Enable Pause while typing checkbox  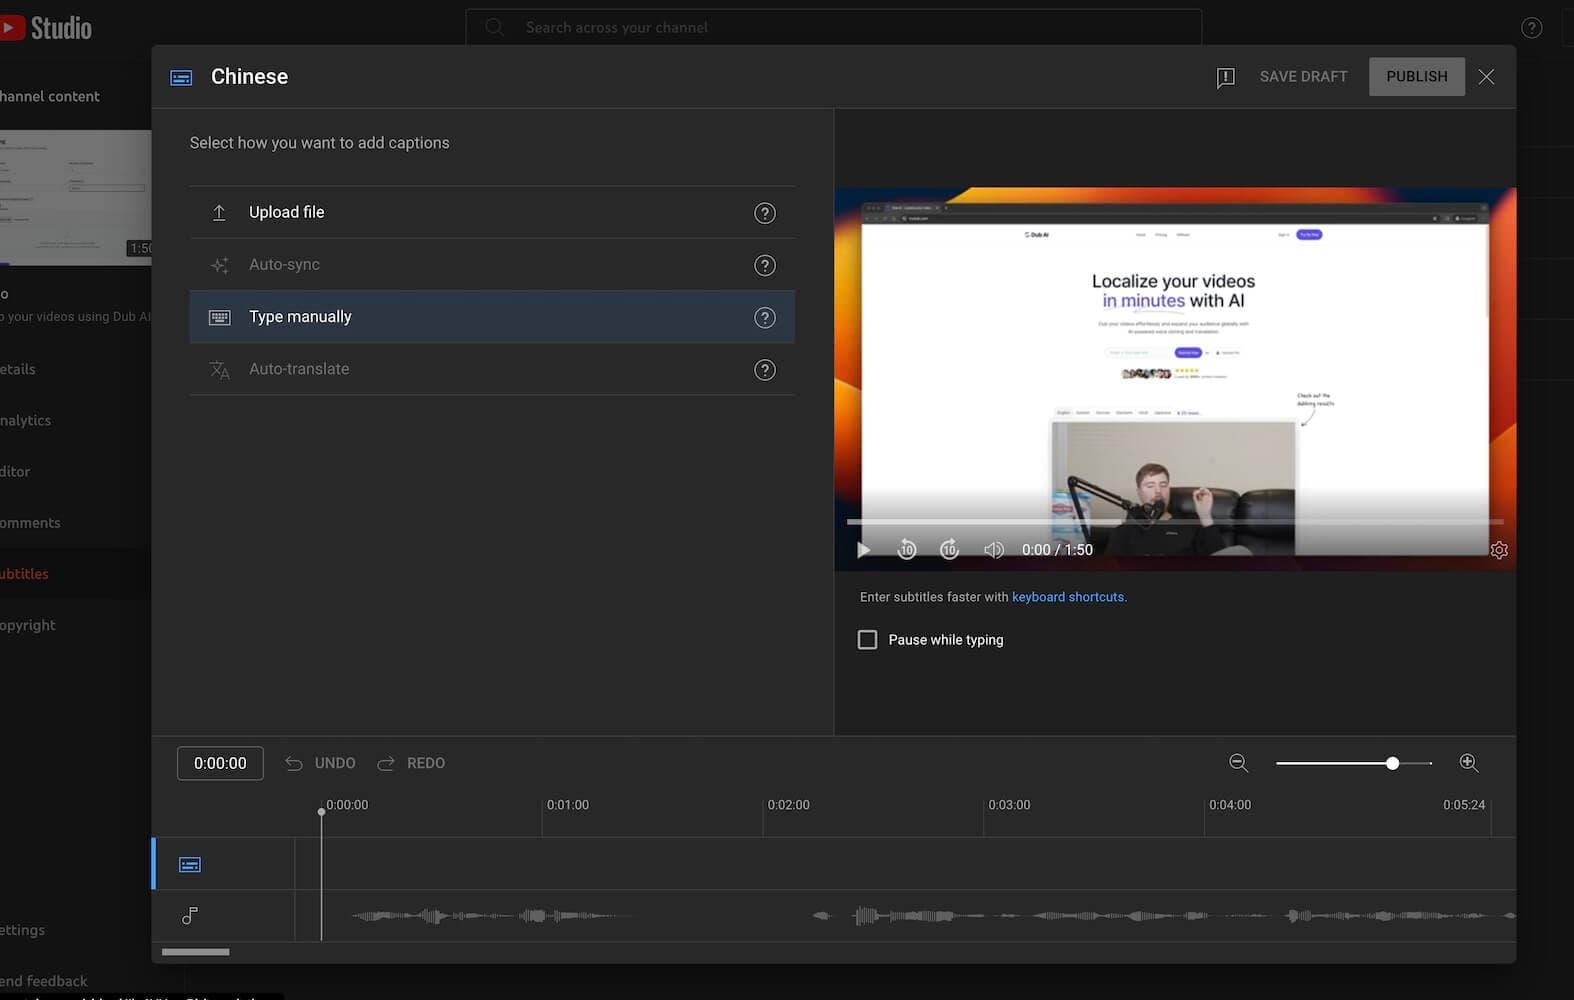coord(867,640)
